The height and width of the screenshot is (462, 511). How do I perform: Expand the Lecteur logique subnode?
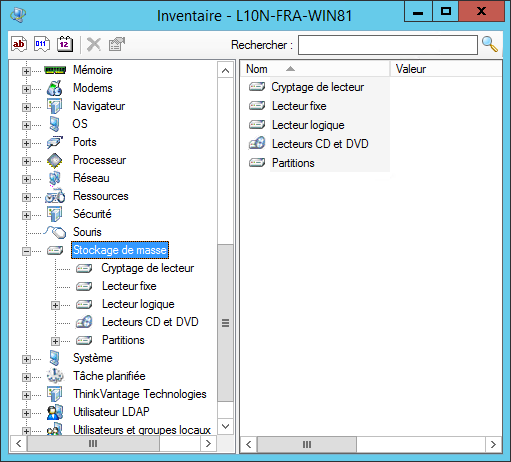click(55, 305)
